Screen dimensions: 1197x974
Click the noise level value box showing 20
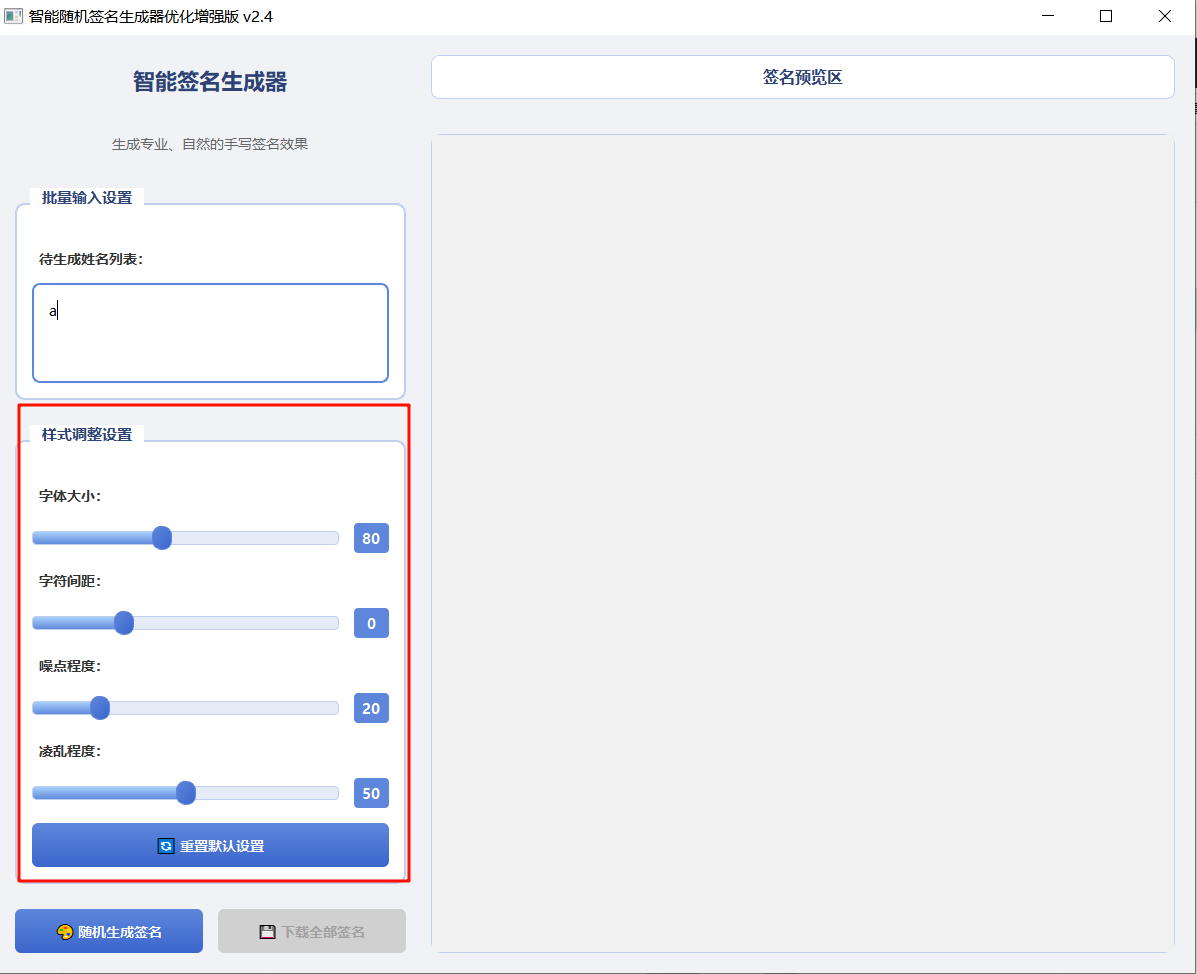pos(371,709)
